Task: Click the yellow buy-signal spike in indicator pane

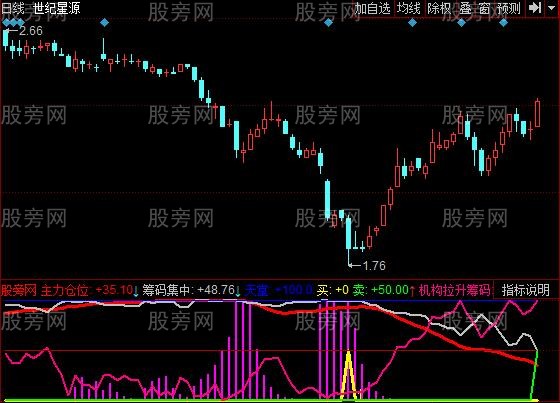Action: click(349, 375)
